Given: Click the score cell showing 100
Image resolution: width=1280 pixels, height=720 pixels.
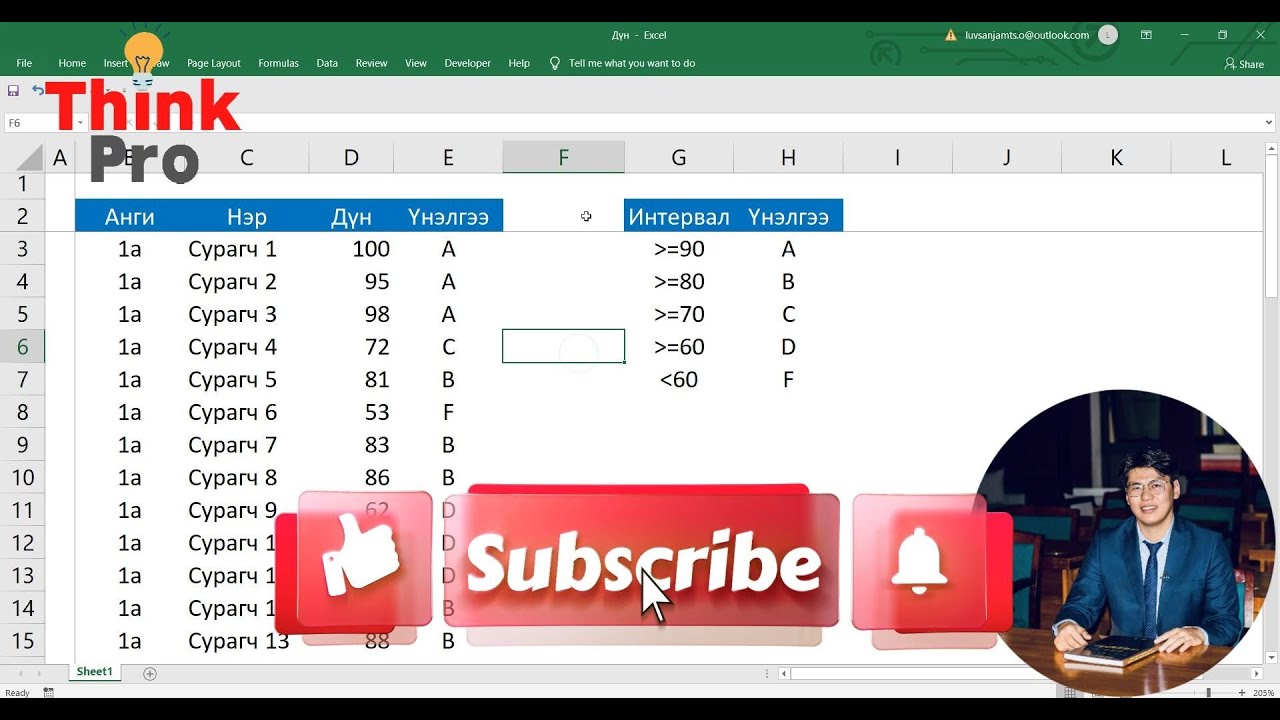Looking at the screenshot, I should (351, 249).
